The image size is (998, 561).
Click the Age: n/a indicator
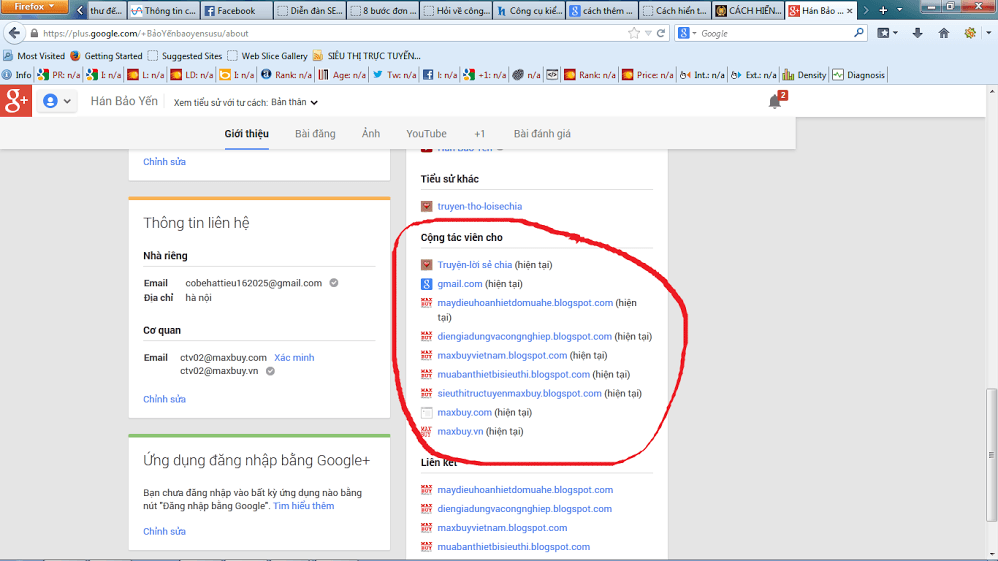pyautogui.click(x=342, y=75)
